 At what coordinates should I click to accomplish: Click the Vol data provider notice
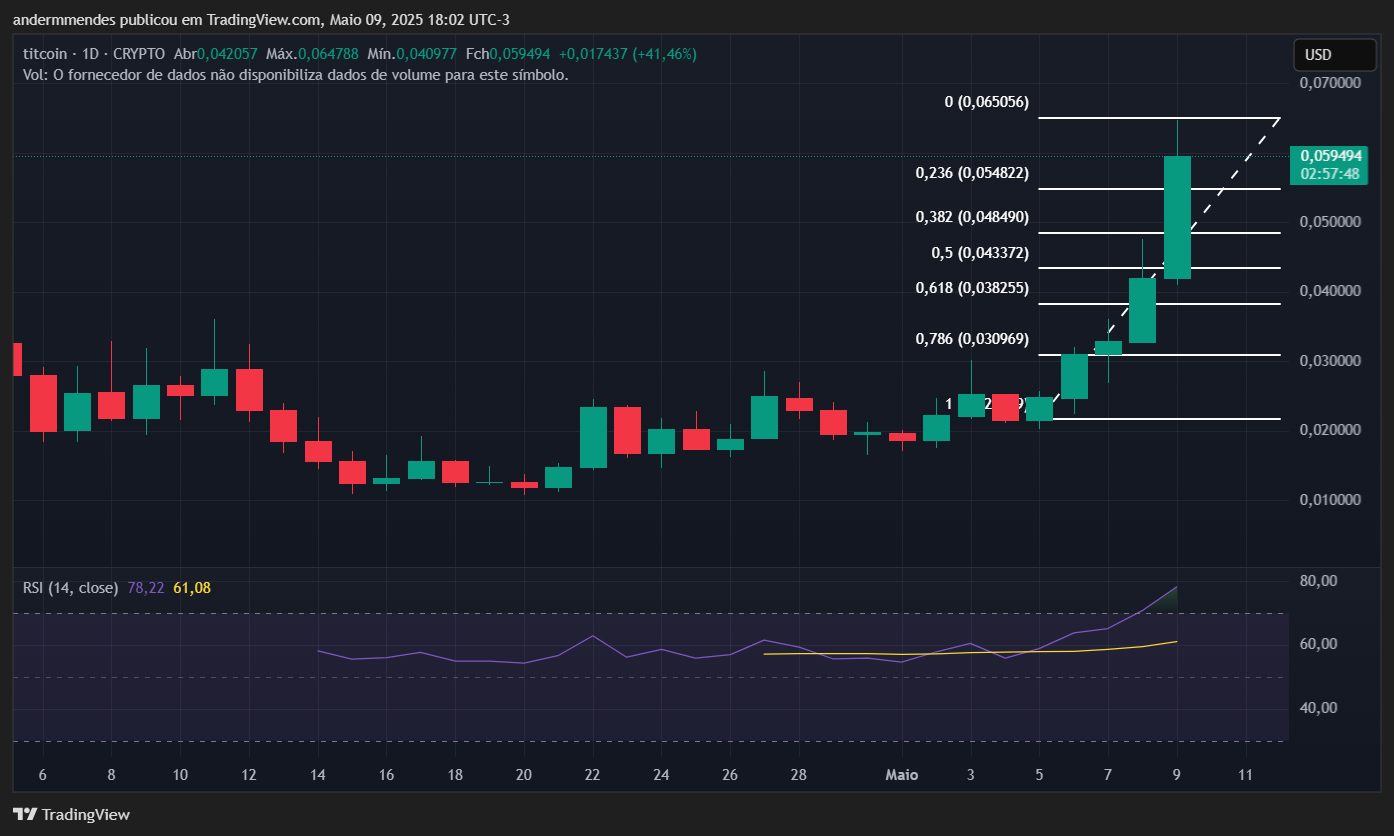pos(296,75)
